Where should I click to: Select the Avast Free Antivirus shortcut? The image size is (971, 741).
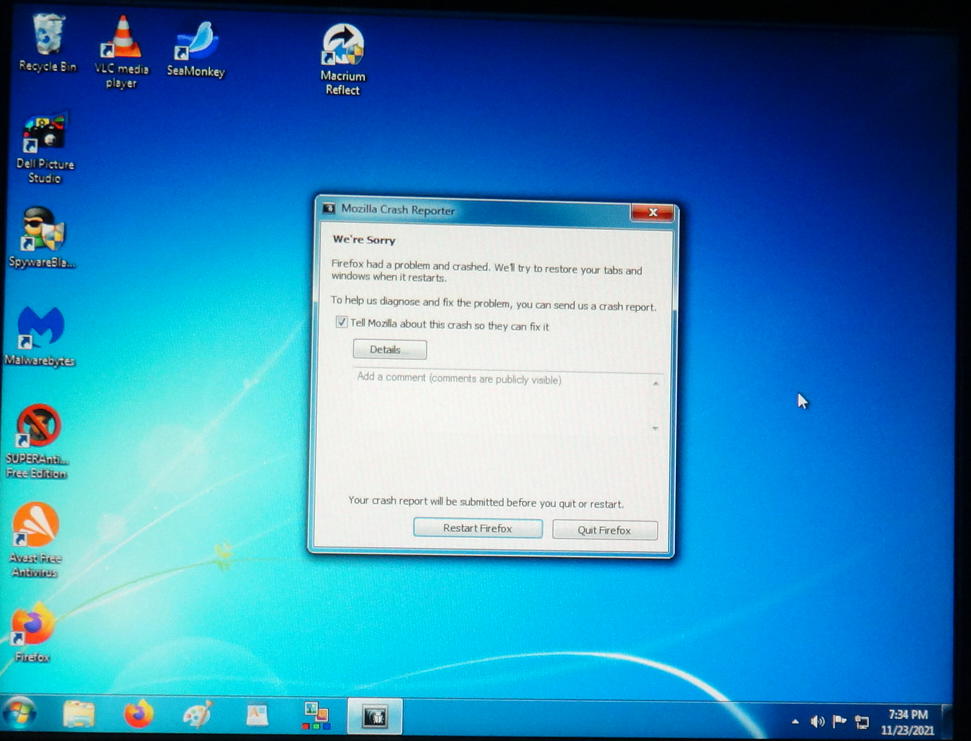pyautogui.click(x=35, y=540)
